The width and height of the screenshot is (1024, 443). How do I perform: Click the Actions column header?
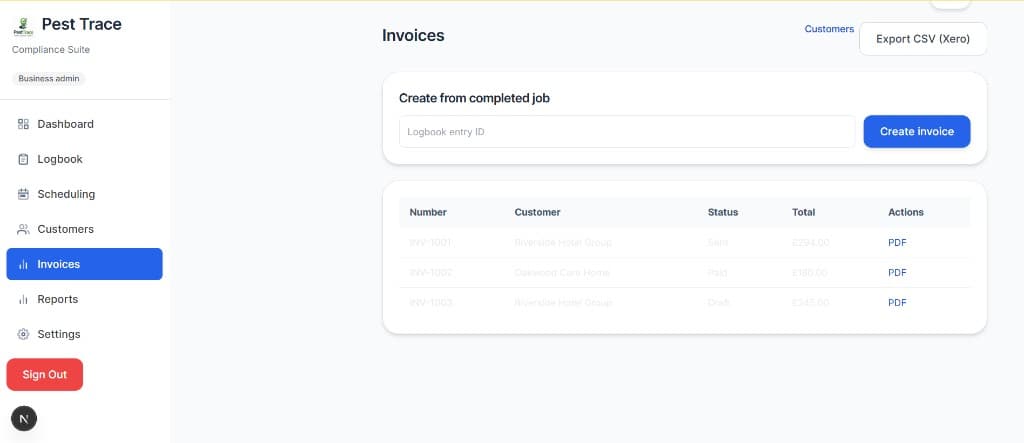[x=906, y=212]
